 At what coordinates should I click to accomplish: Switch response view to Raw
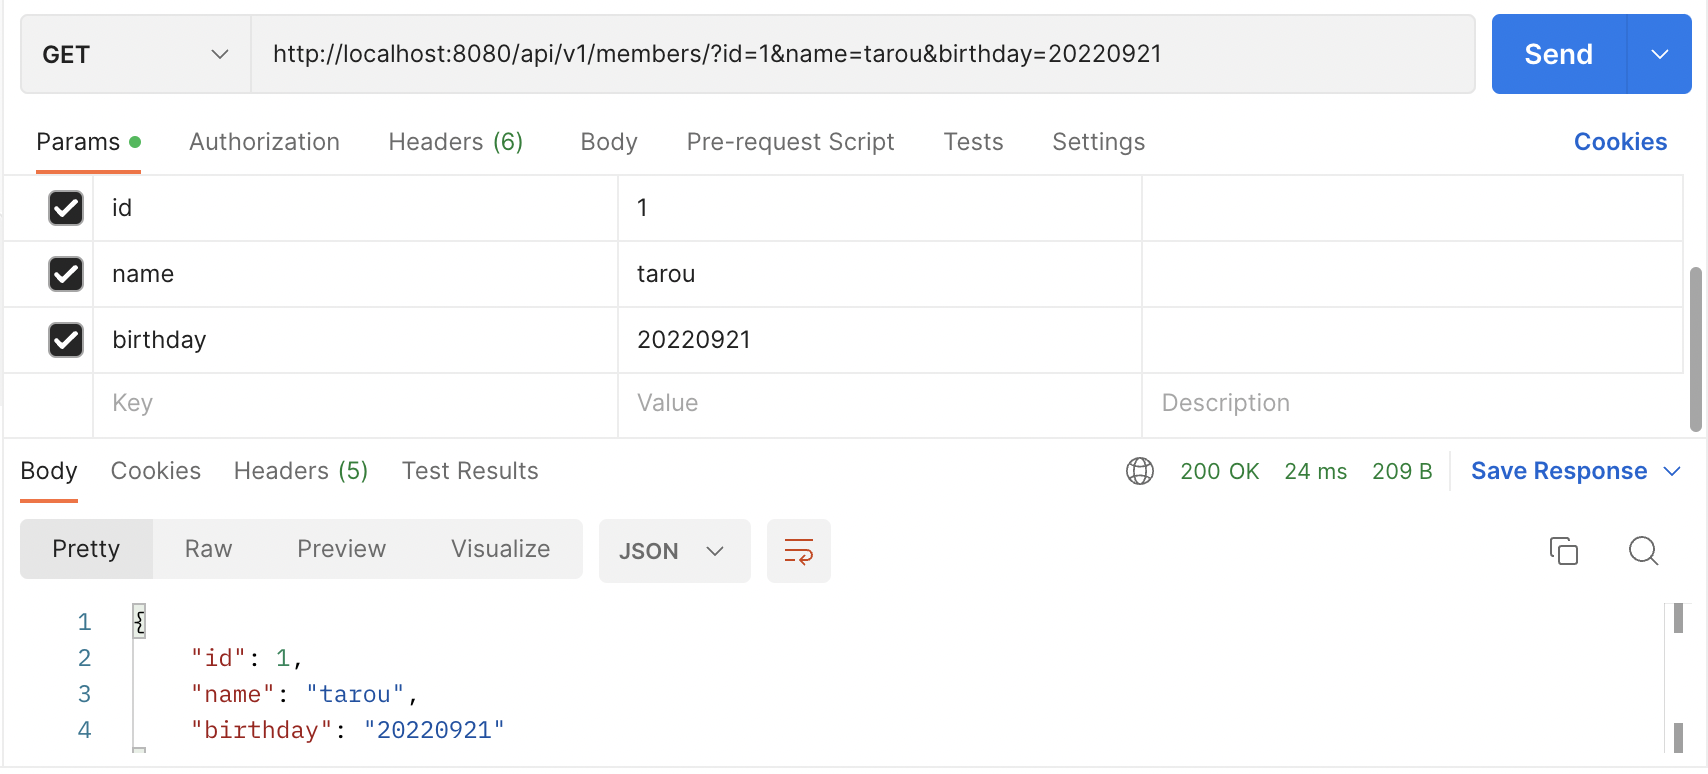point(207,548)
